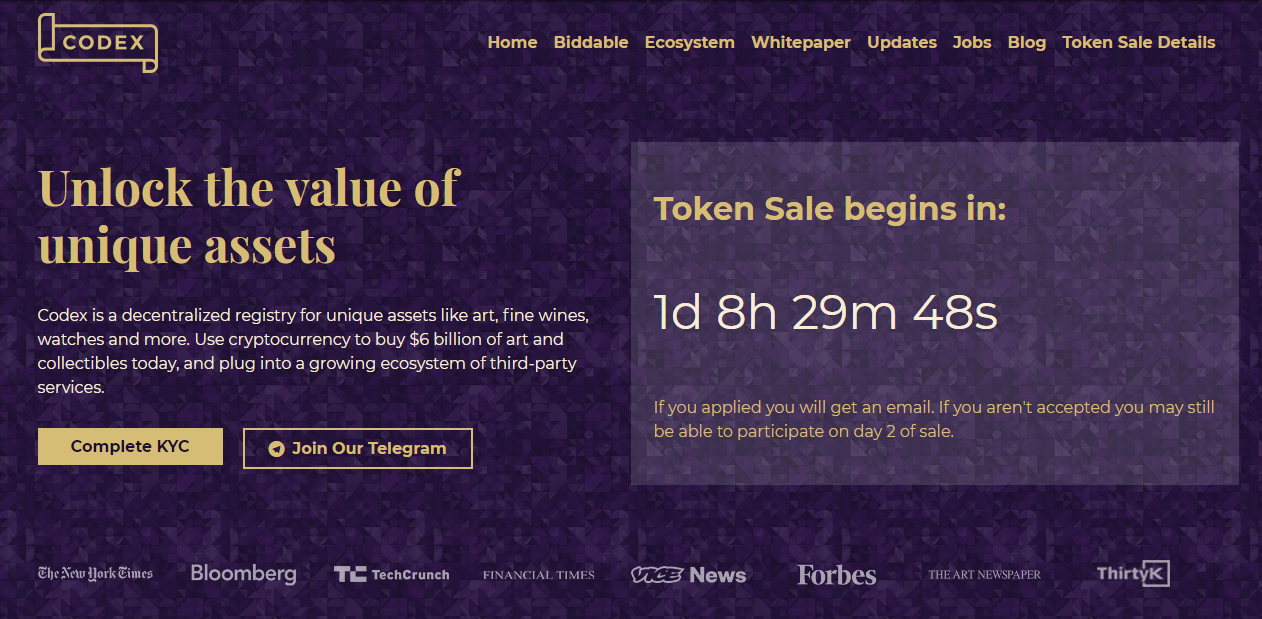Click the Bloomberg press logo
The height and width of the screenshot is (619, 1262).
(243, 574)
